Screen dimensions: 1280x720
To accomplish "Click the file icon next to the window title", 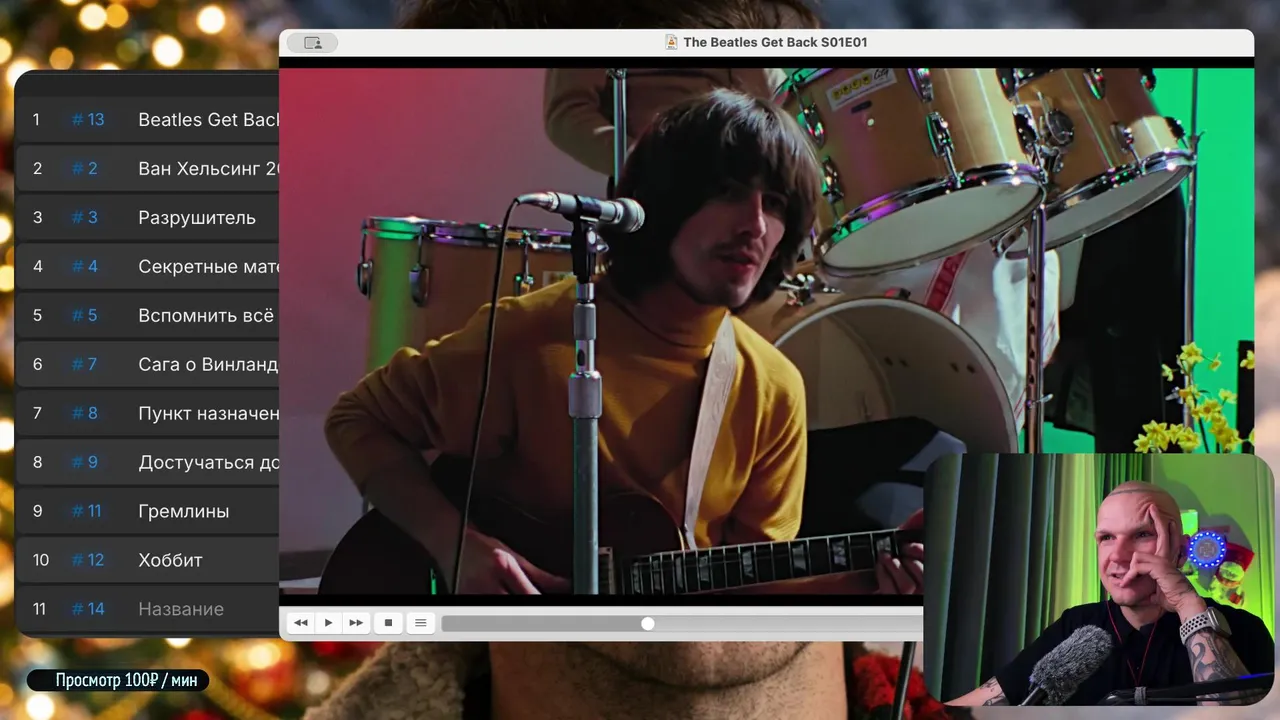I will [671, 42].
